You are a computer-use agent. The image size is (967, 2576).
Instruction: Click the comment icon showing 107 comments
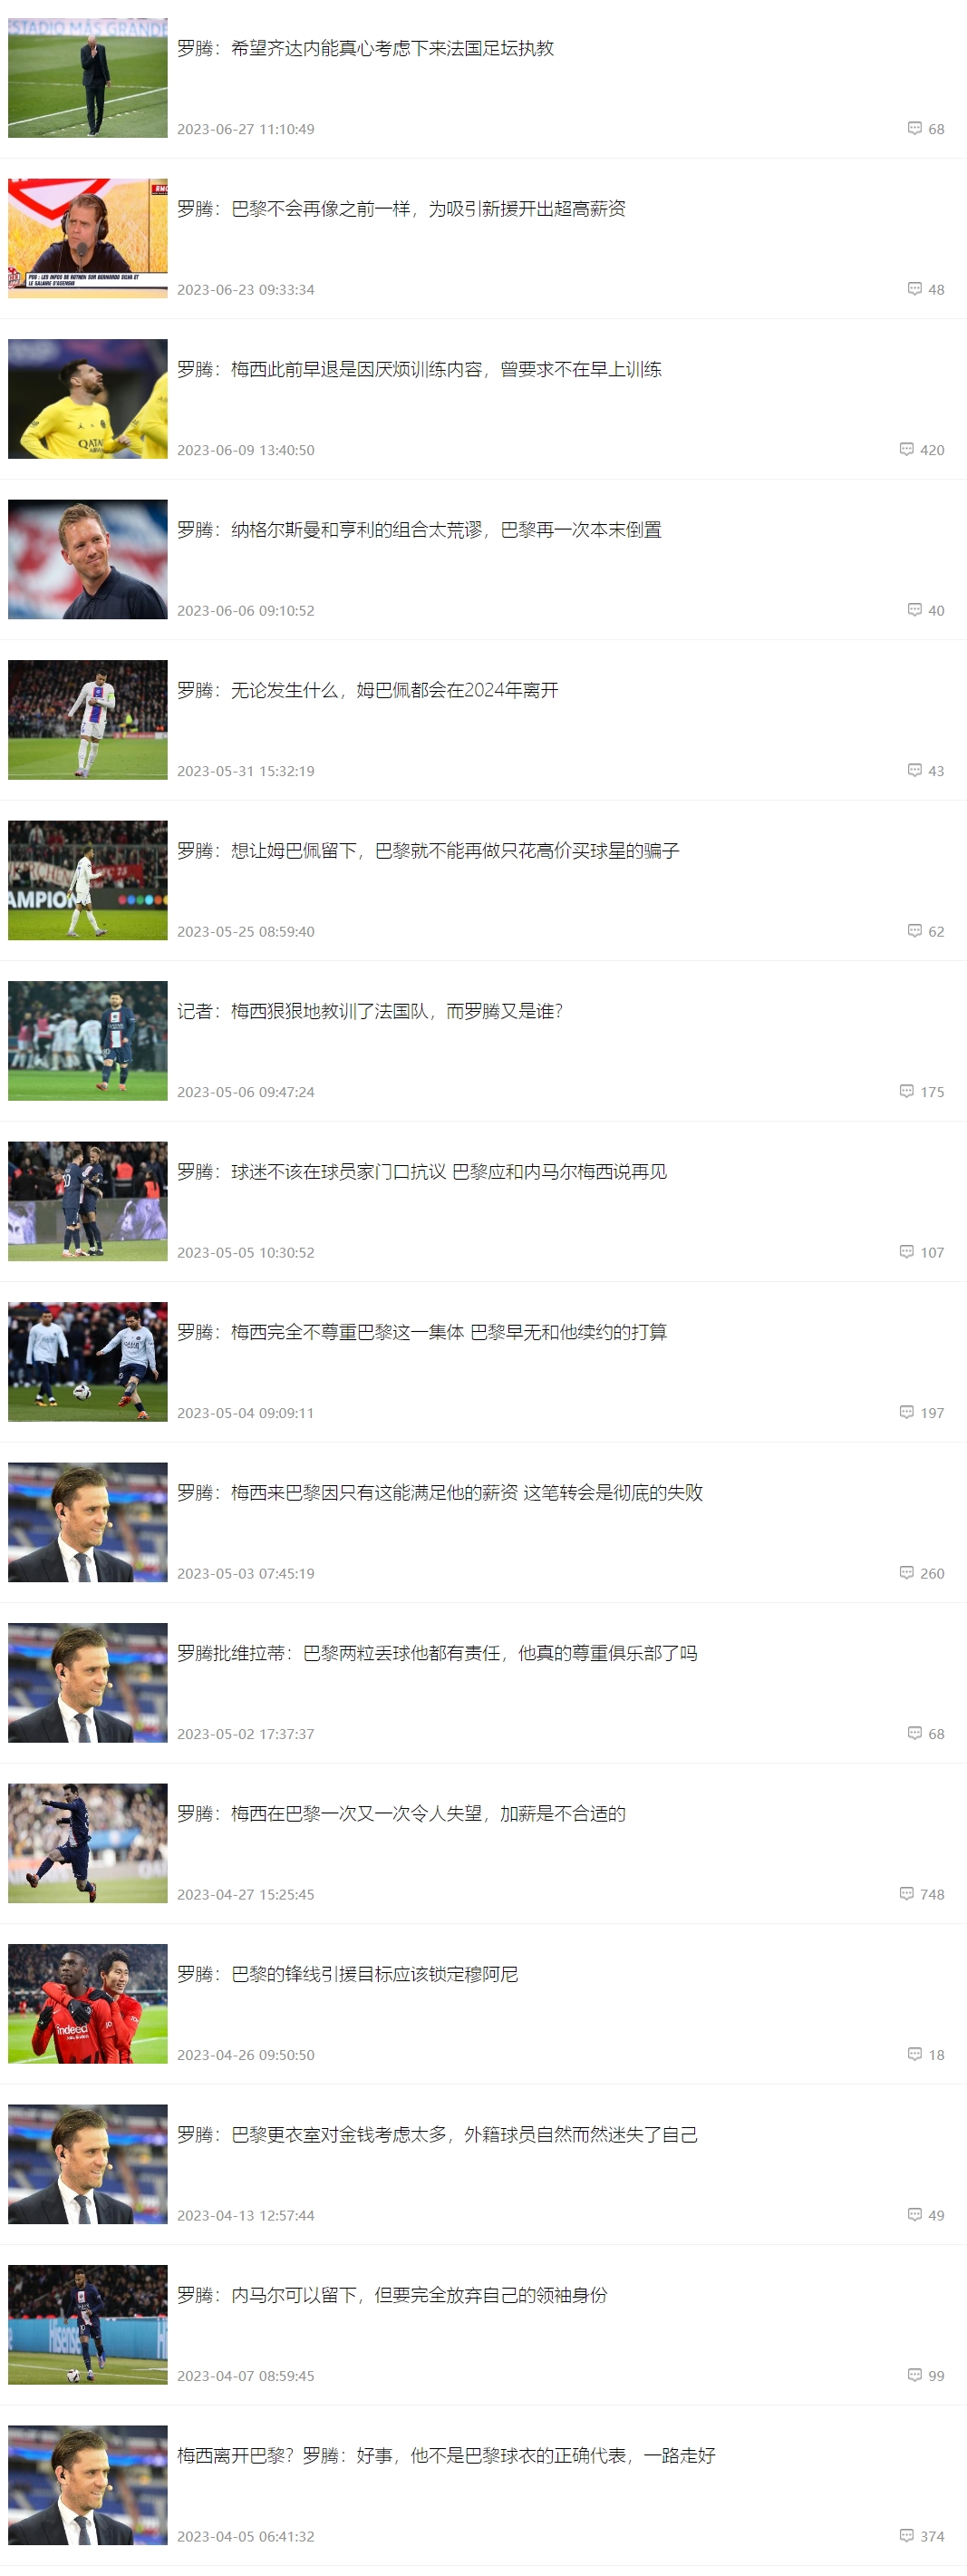906,1251
